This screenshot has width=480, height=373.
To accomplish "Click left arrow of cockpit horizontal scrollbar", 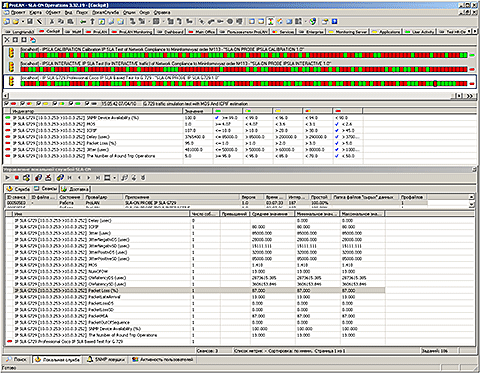I will click(6, 96).
